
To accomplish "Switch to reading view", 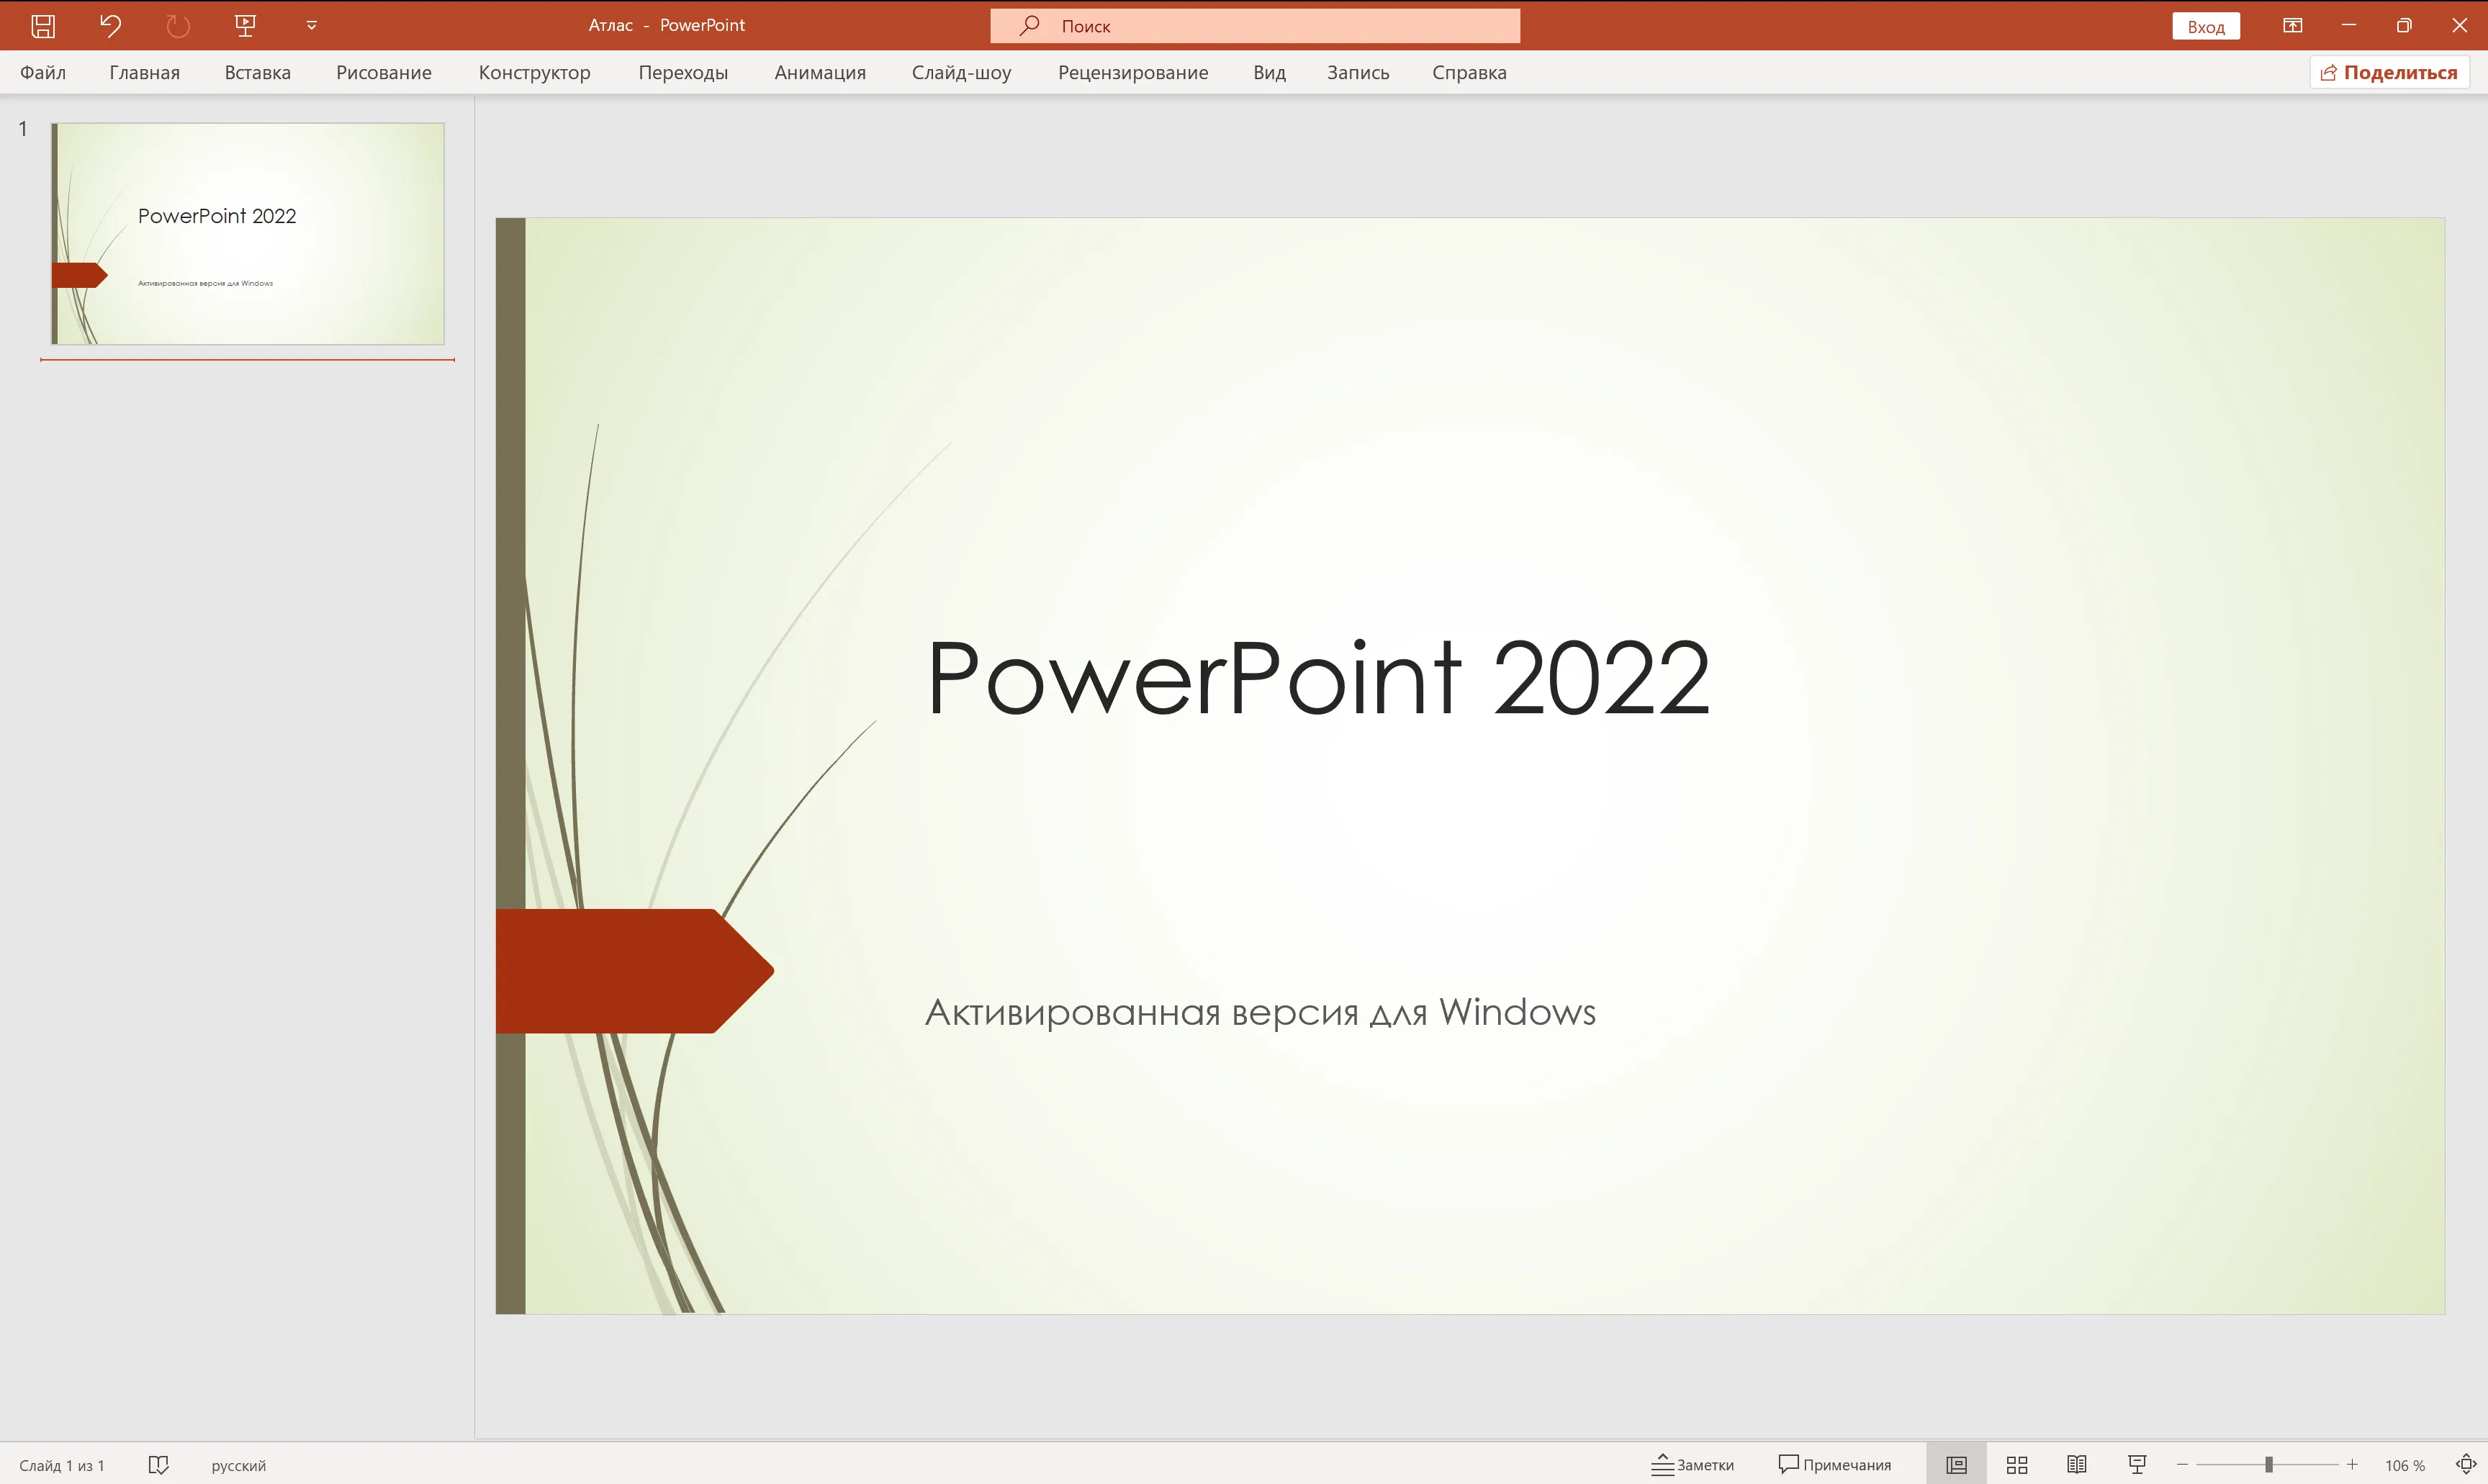I will point(2077,1465).
